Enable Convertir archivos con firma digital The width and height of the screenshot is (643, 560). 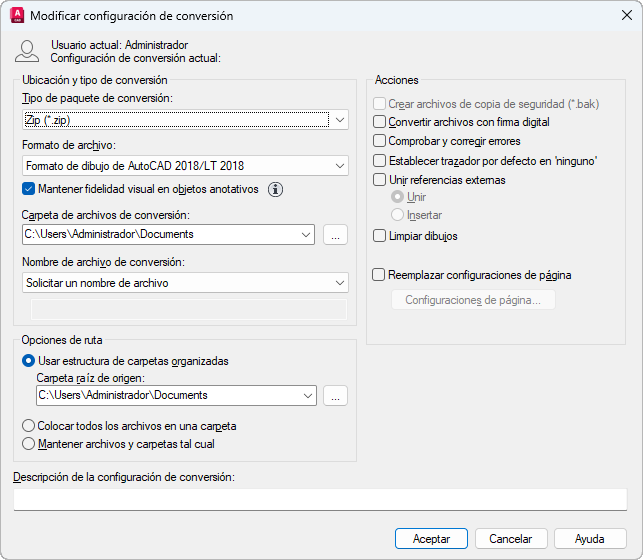tap(379, 122)
